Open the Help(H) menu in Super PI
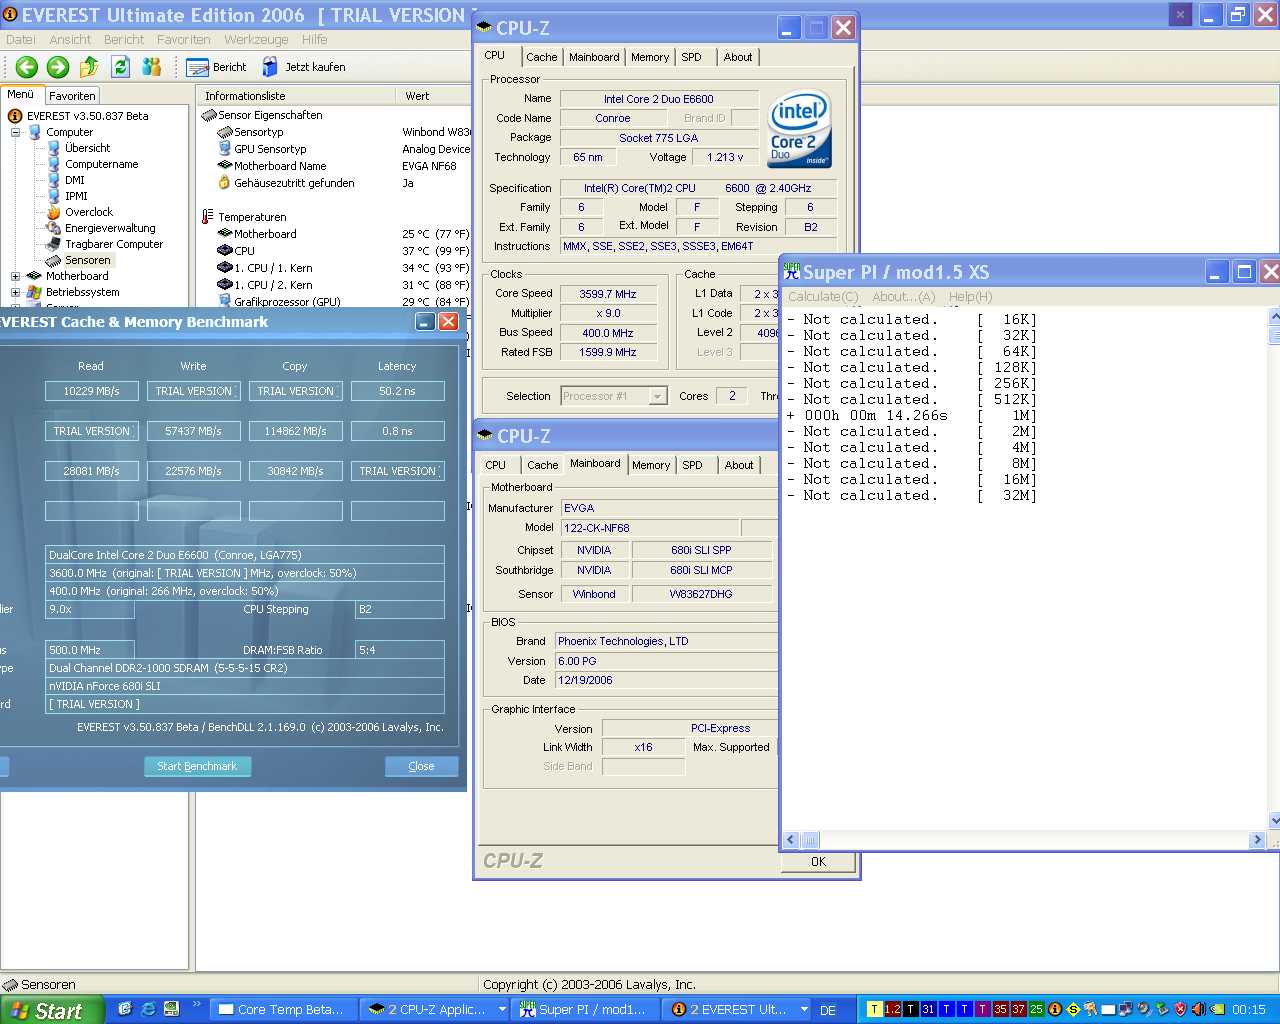The width and height of the screenshot is (1280, 1024). click(x=970, y=297)
